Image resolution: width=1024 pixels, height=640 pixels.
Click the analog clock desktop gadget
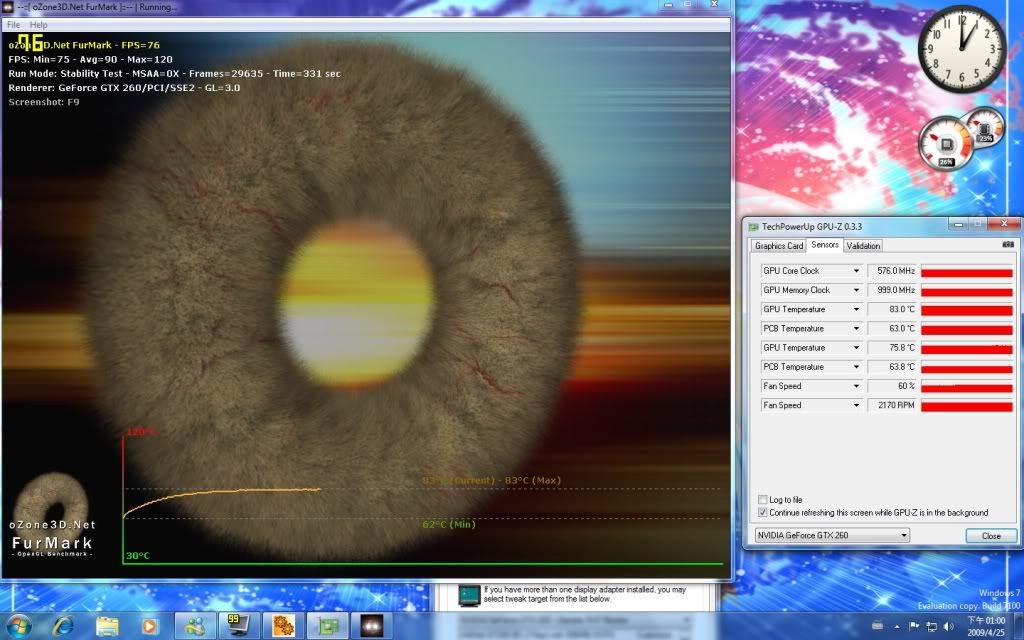click(962, 48)
